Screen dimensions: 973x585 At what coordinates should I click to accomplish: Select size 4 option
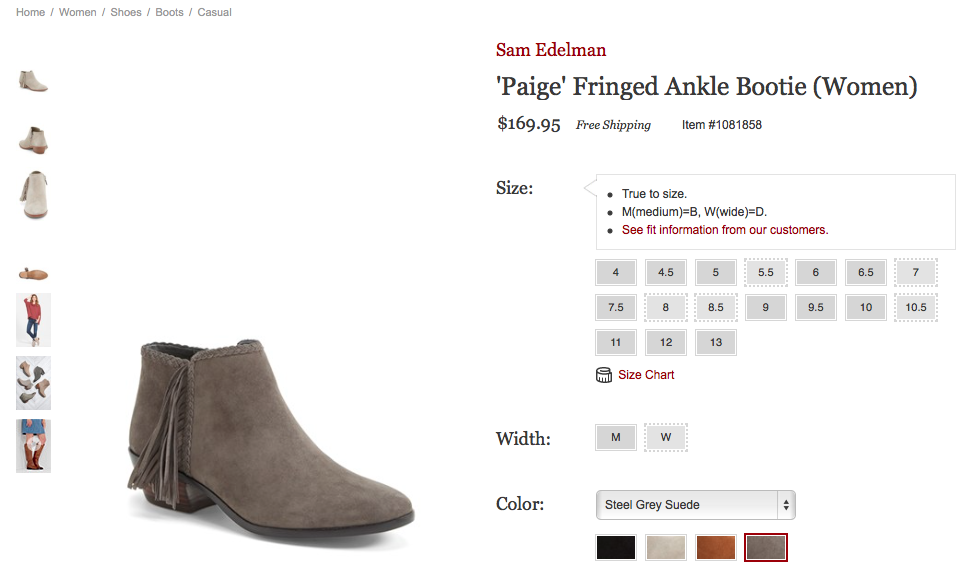(x=616, y=272)
